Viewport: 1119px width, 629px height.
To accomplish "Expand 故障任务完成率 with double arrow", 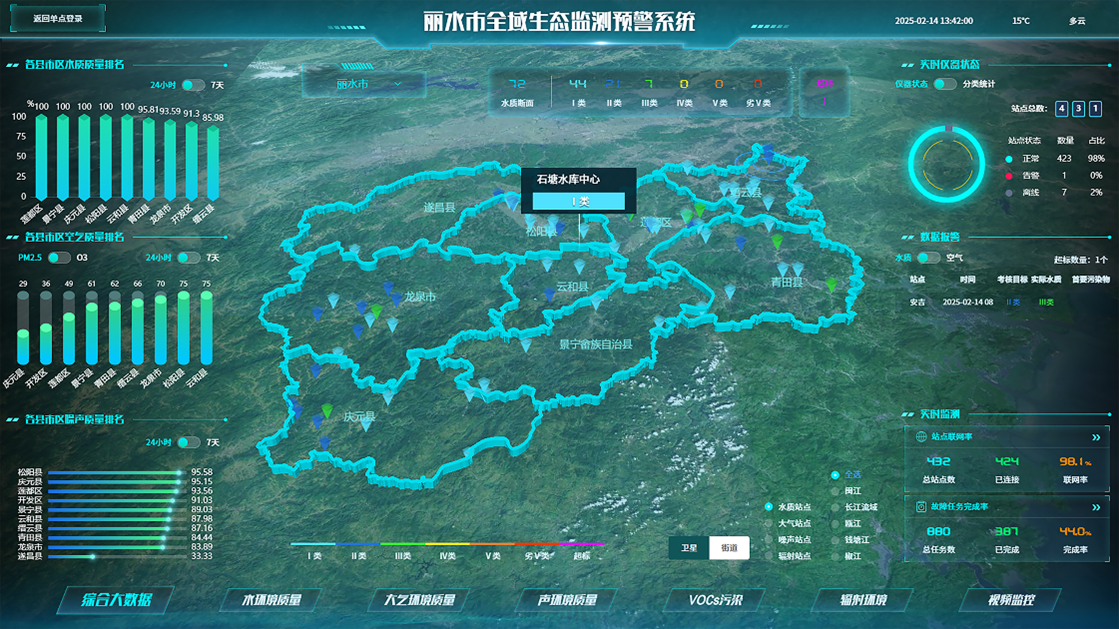I will point(1096,507).
